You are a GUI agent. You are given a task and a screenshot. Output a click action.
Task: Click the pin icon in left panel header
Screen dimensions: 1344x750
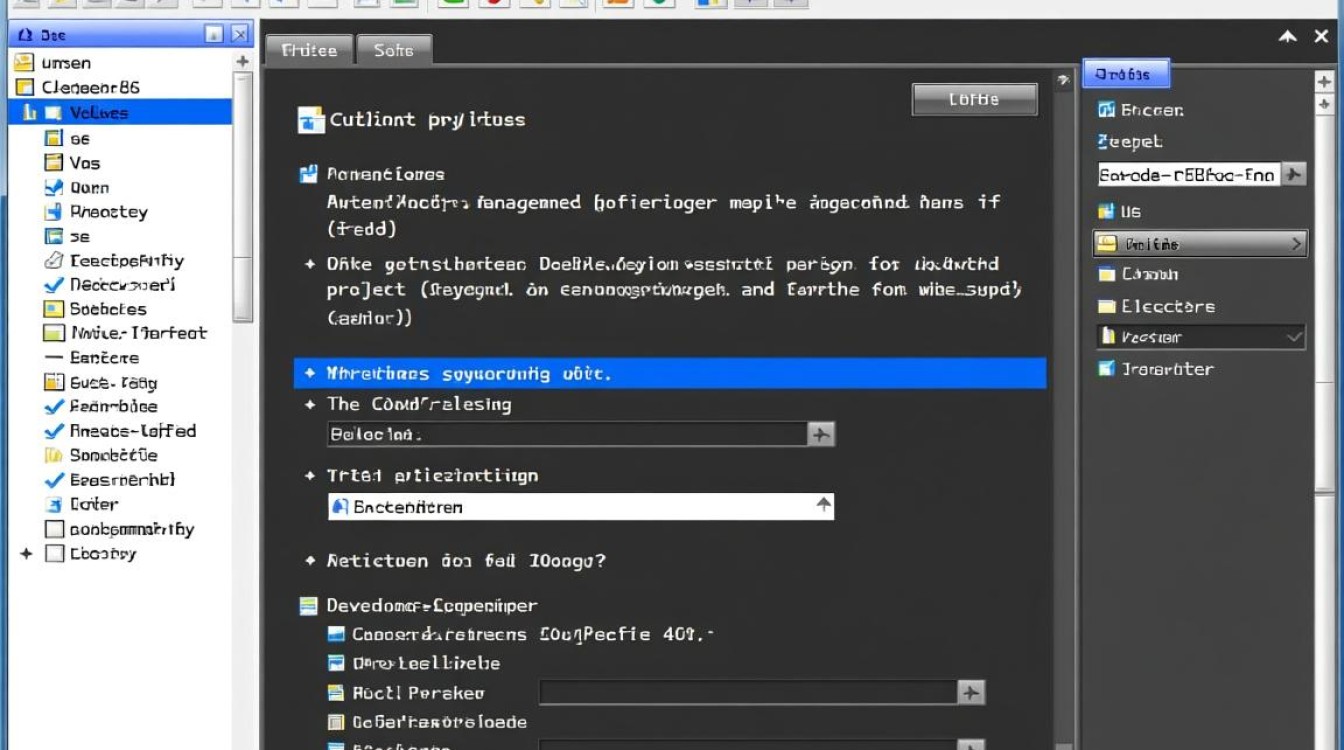click(214, 35)
